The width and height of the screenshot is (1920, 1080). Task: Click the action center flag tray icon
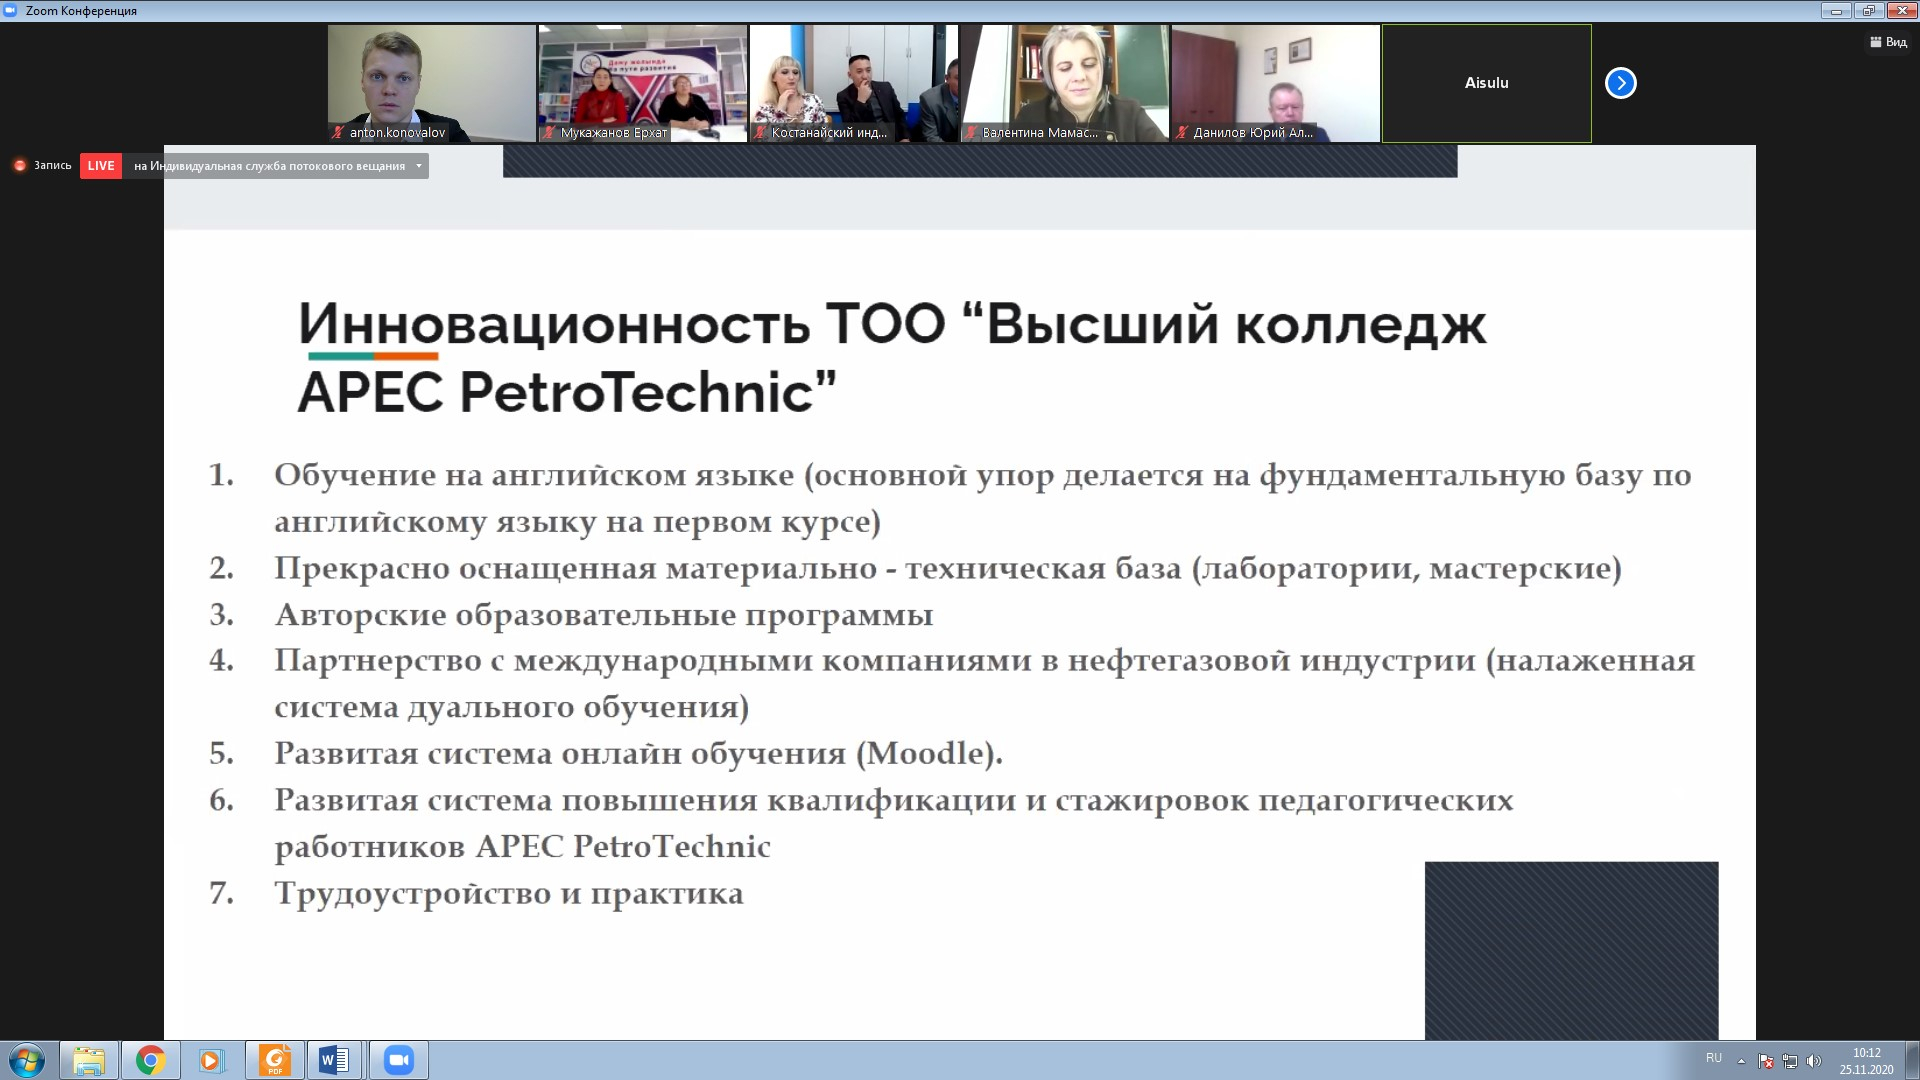pos(1766,1061)
